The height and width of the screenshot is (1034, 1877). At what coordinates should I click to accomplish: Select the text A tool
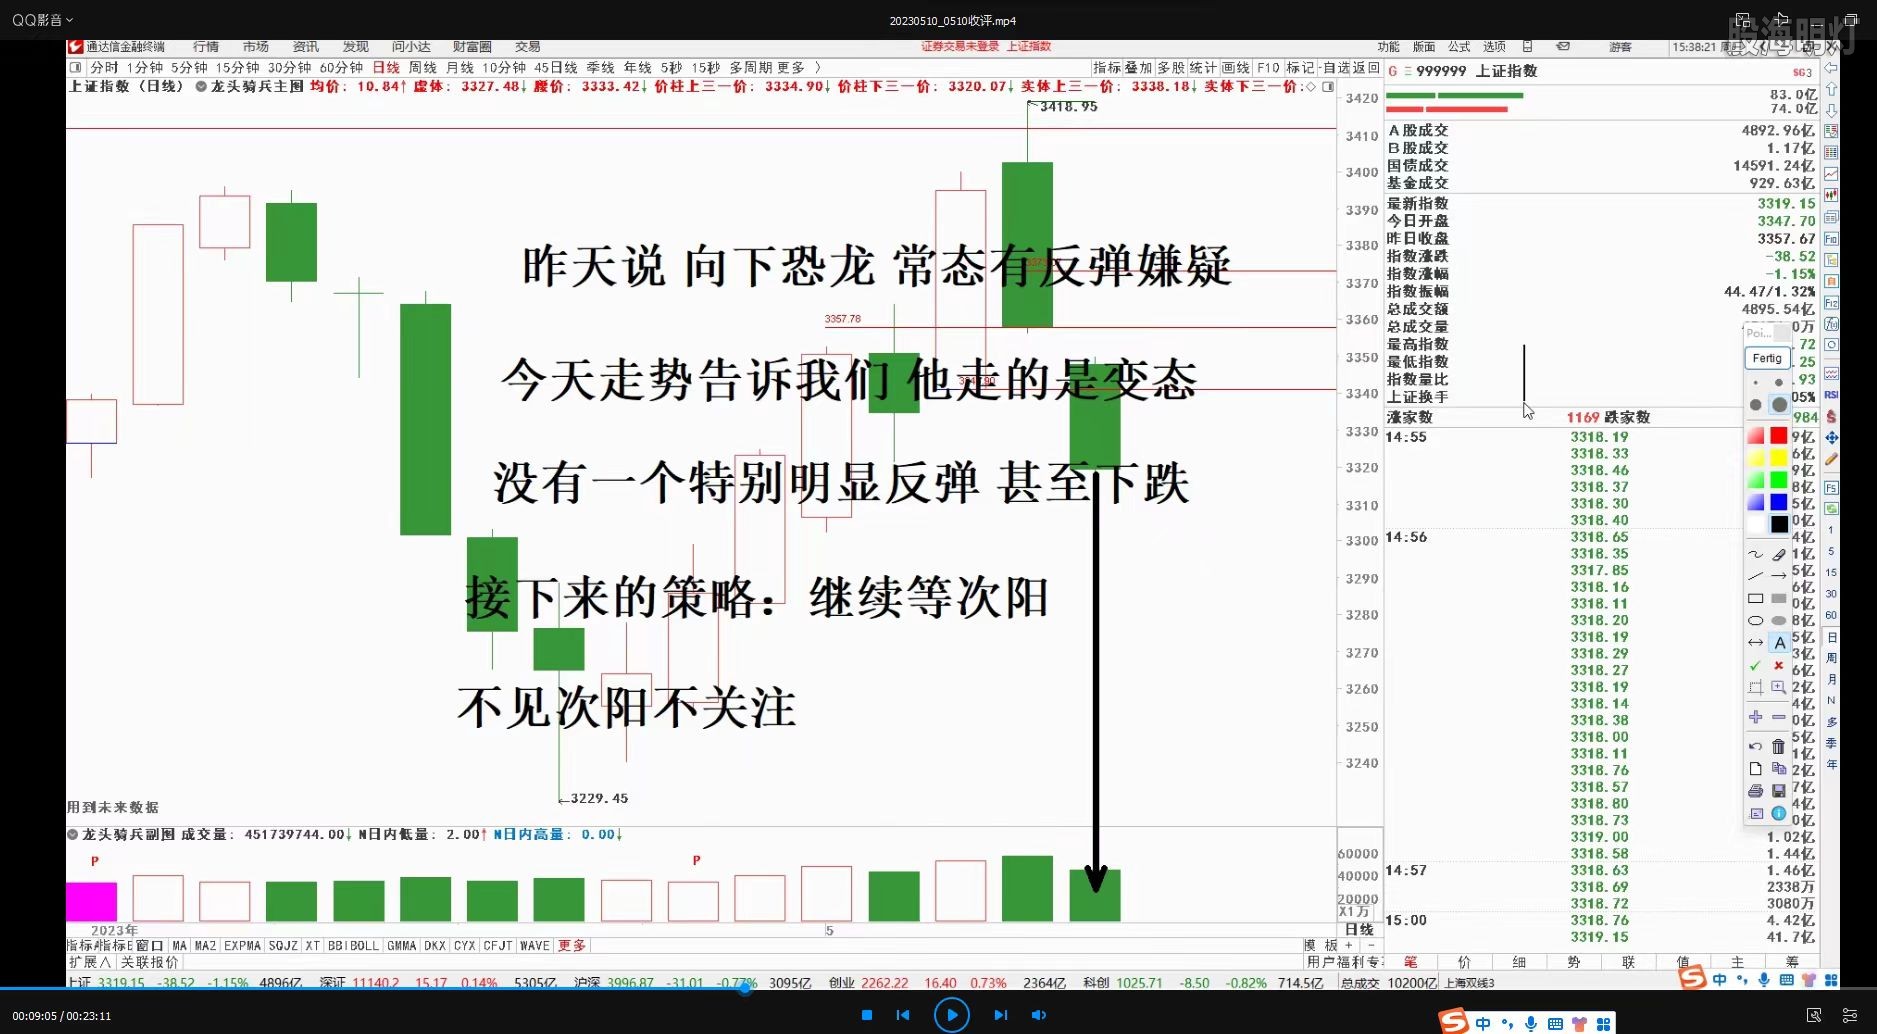click(1780, 642)
